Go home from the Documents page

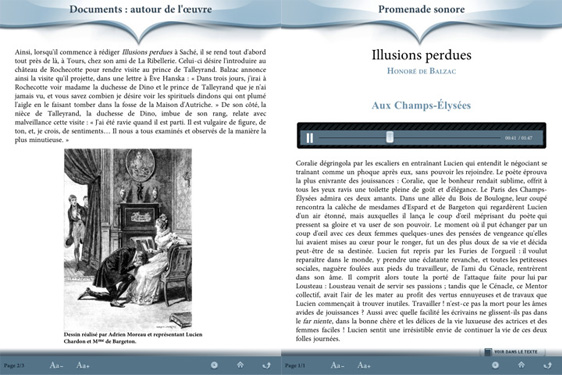pyautogui.click(x=240, y=365)
